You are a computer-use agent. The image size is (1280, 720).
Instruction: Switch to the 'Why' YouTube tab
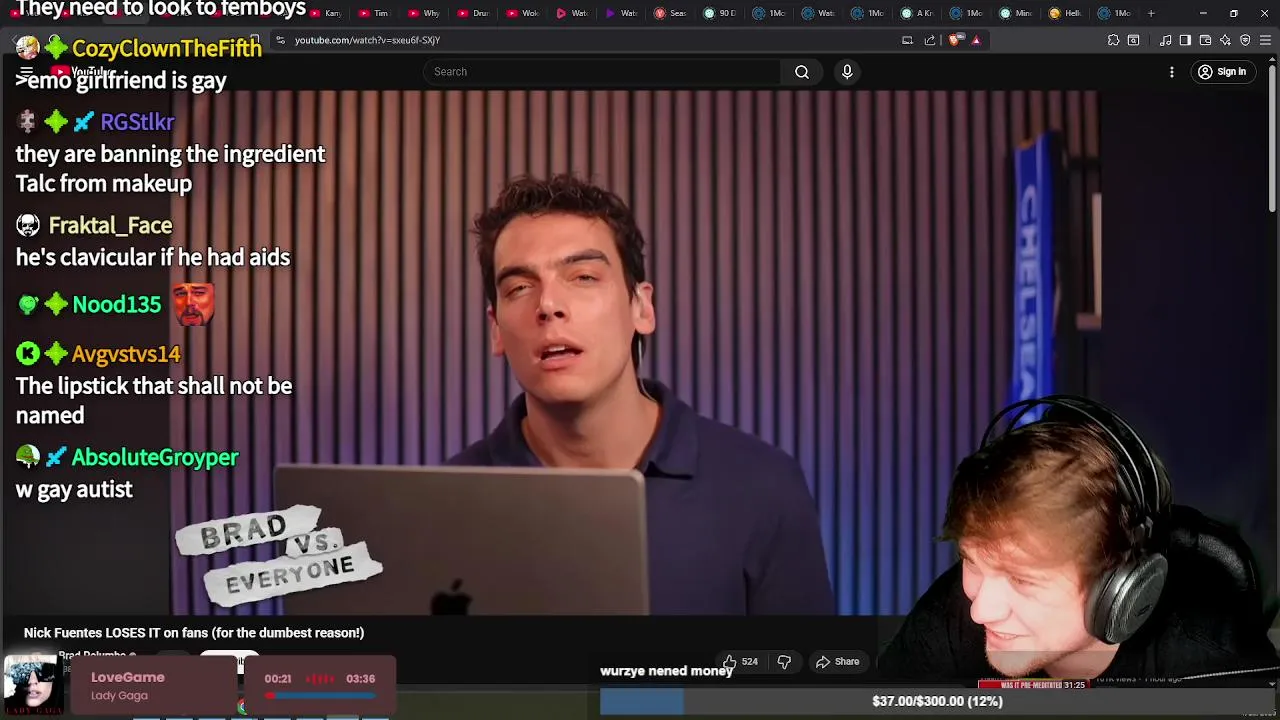point(424,13)
